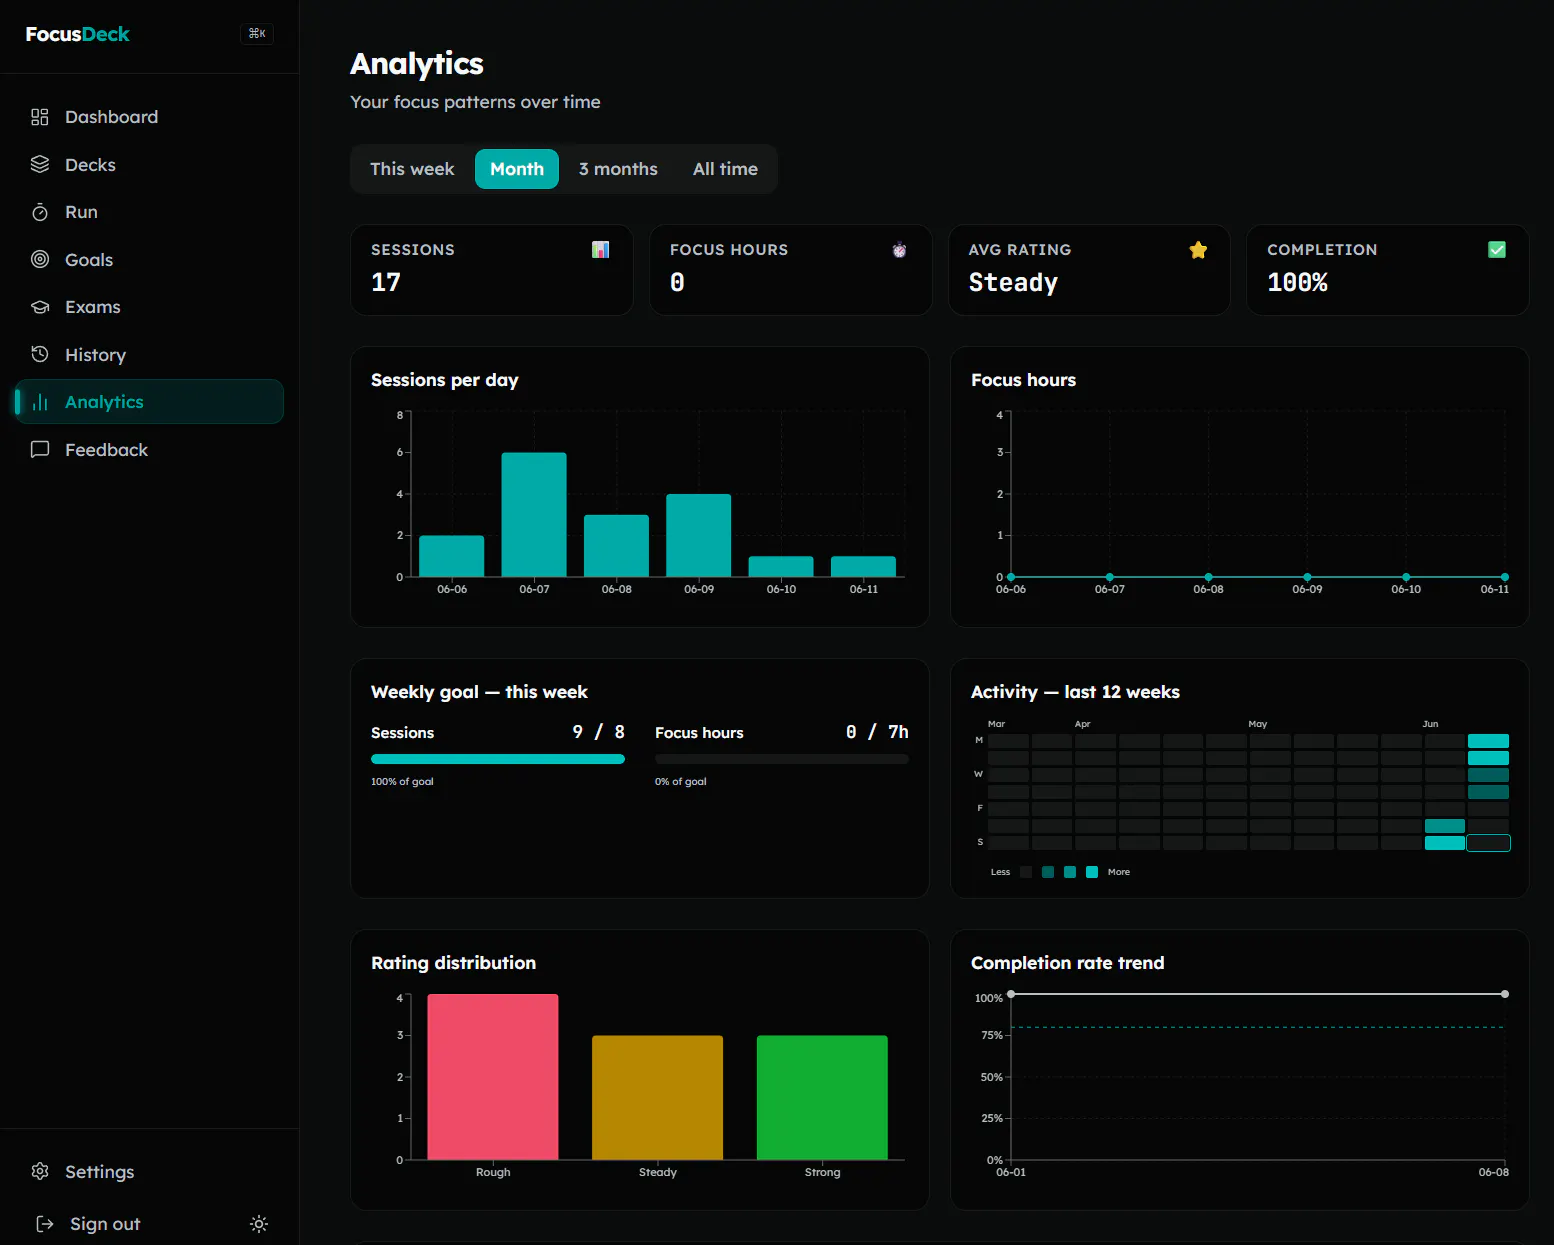The width and height of the screenshot is (1554, 1245).
Task: Open the Dashboard page
Action: tap(150, 117)
